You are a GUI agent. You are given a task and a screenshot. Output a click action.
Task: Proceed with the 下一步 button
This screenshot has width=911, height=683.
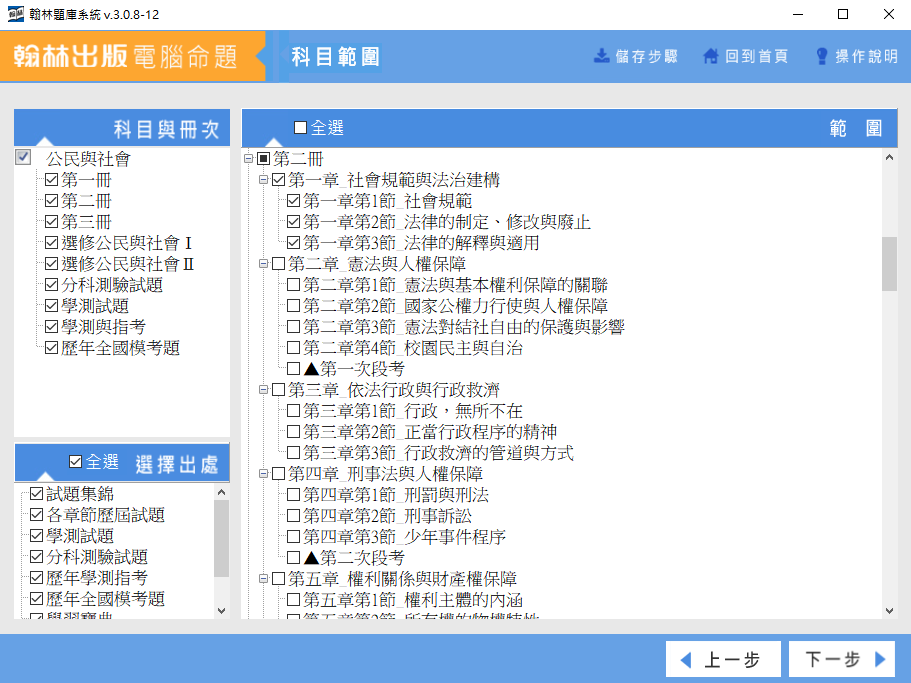click(x=842, y=659)
